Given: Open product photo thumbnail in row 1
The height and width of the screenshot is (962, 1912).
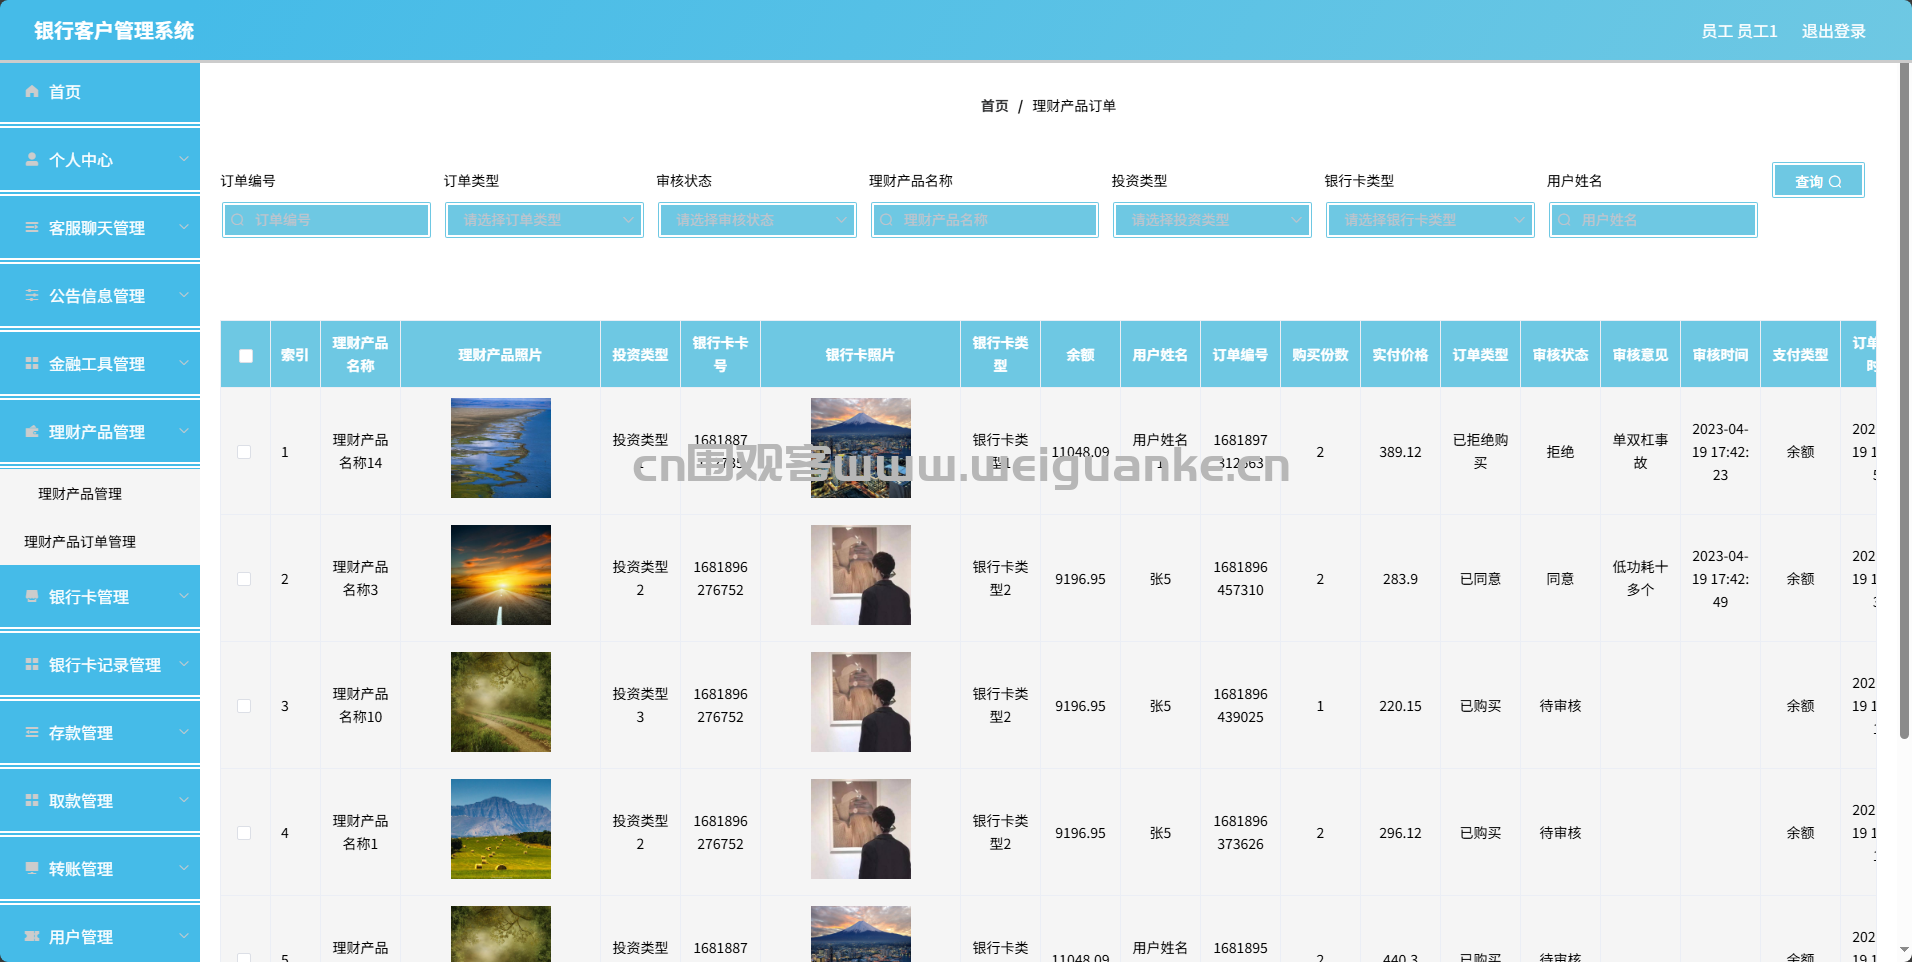Looking at the screenshot, I should click(x=501, y=448).
